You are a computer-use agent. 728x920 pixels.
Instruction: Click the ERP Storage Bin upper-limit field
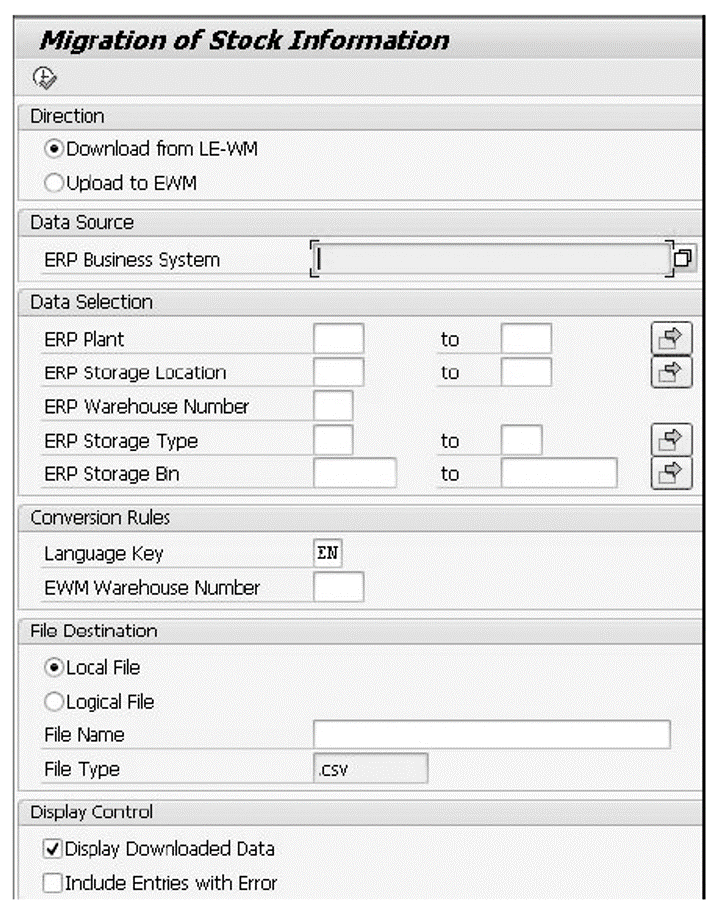559,473
